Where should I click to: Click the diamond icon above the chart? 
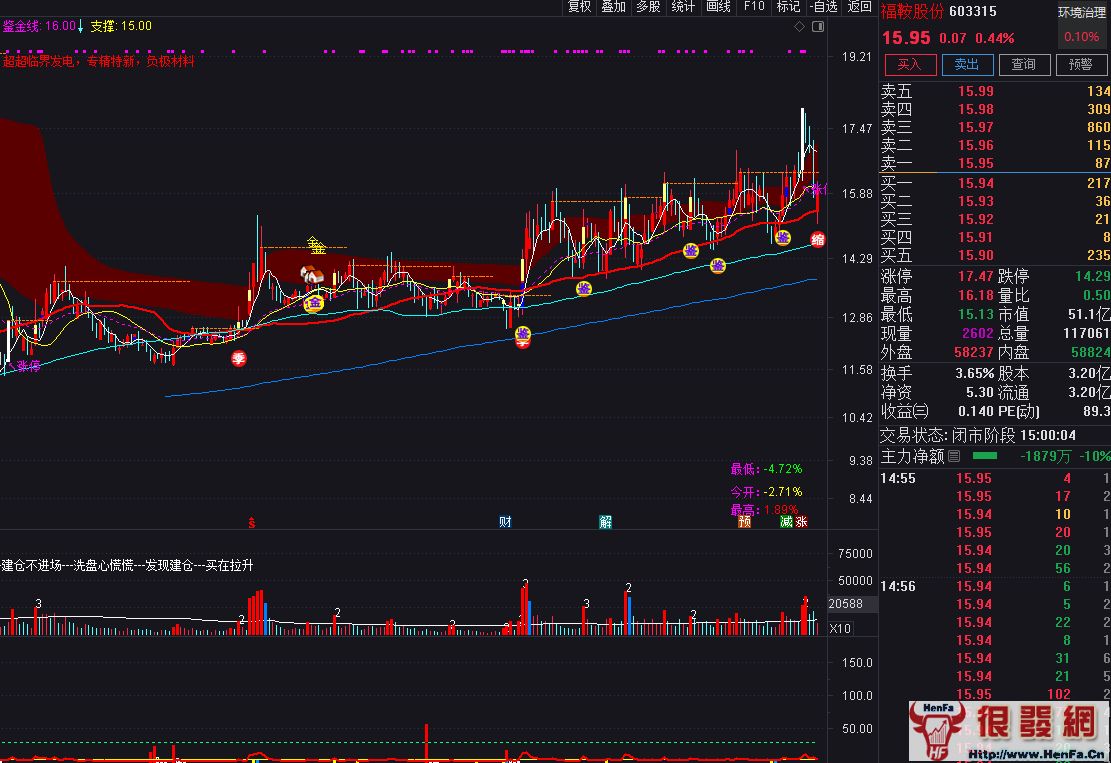click(x=798, y=27)
